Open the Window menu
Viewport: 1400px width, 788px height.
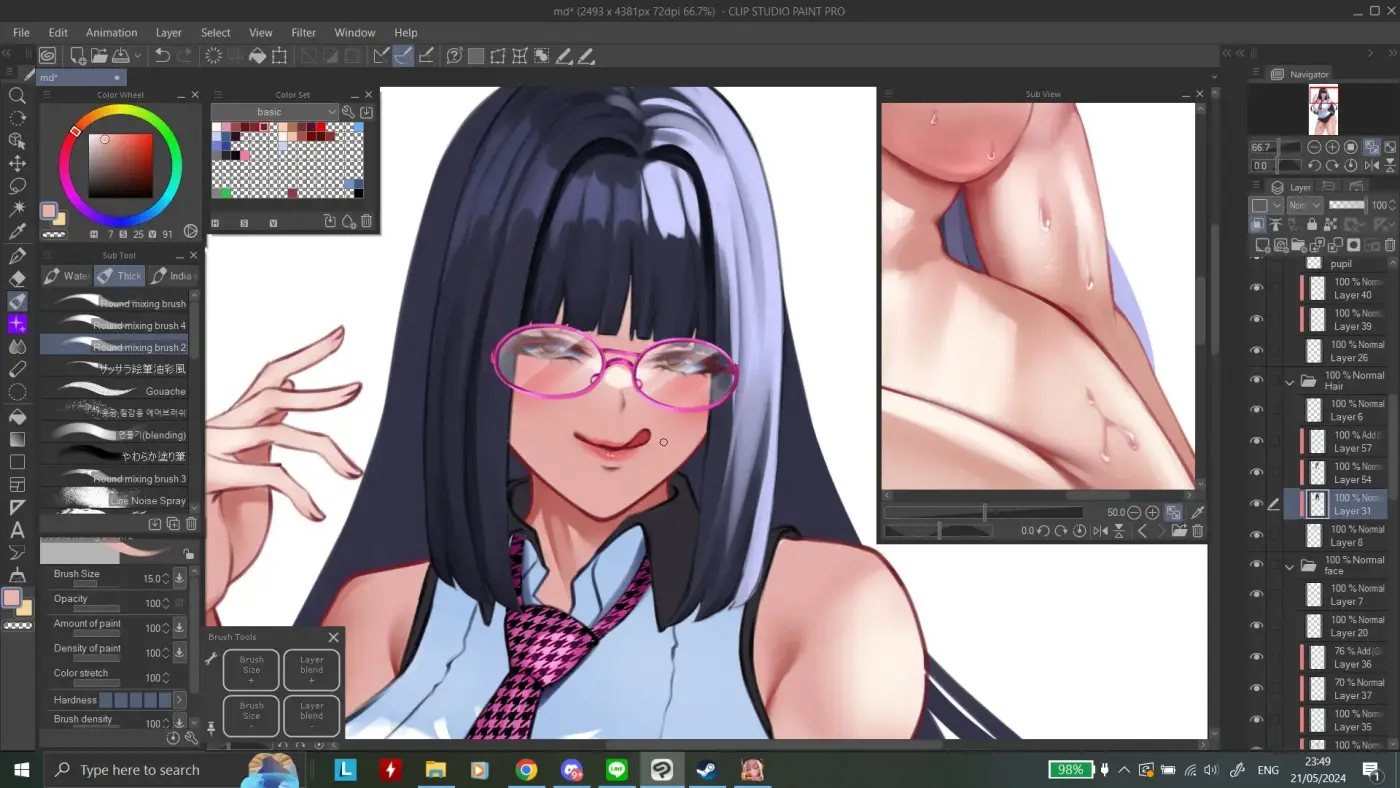[355, 33]
